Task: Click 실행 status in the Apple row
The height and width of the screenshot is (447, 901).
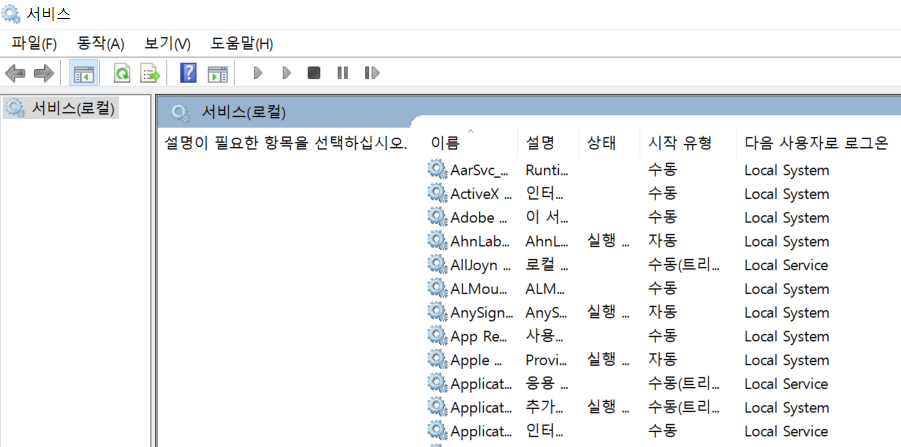Action: pyautogui.click(x=608, y=360)
